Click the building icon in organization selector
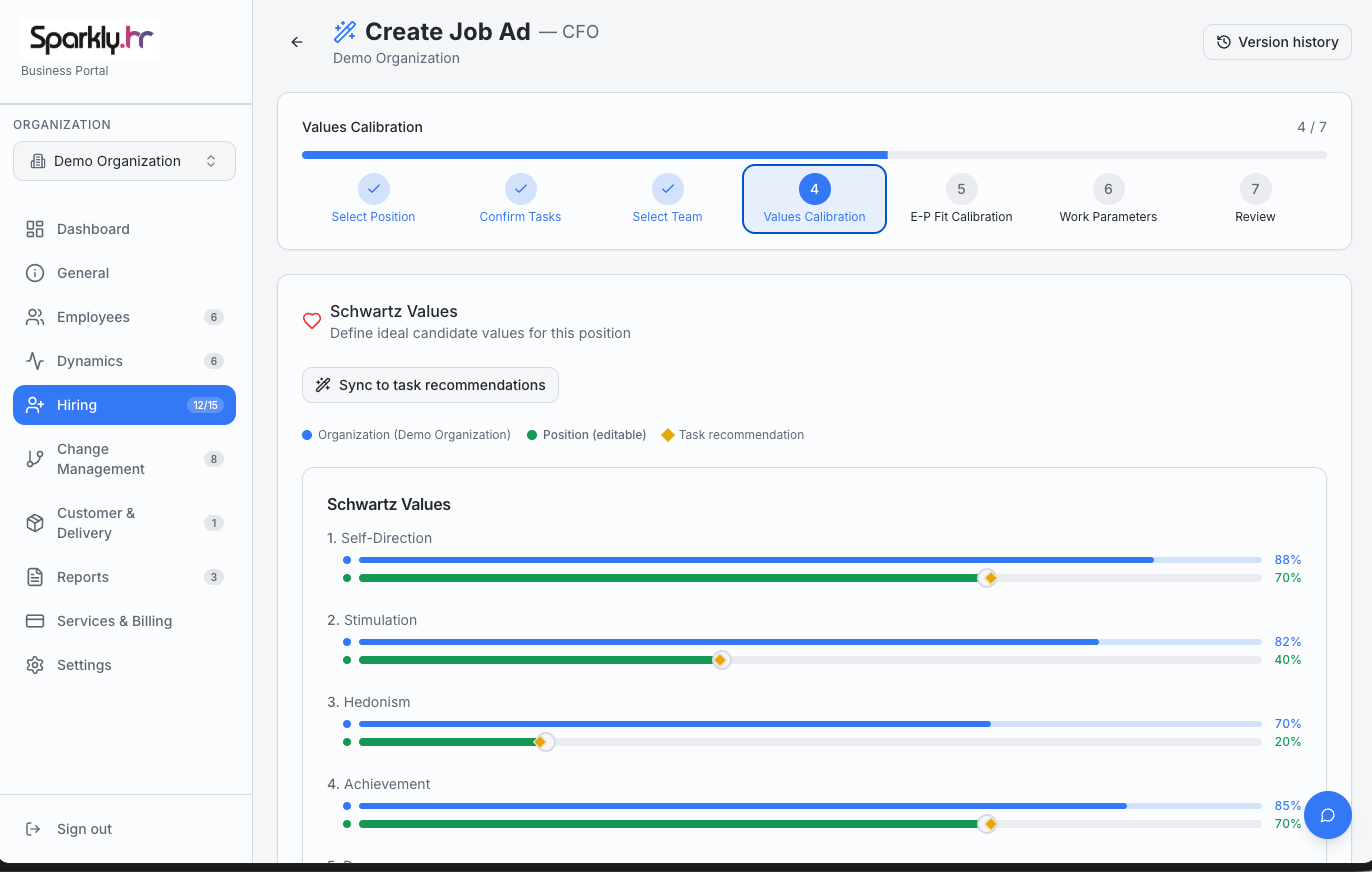This screenshot has width=1372, height=872. (37, 161)
